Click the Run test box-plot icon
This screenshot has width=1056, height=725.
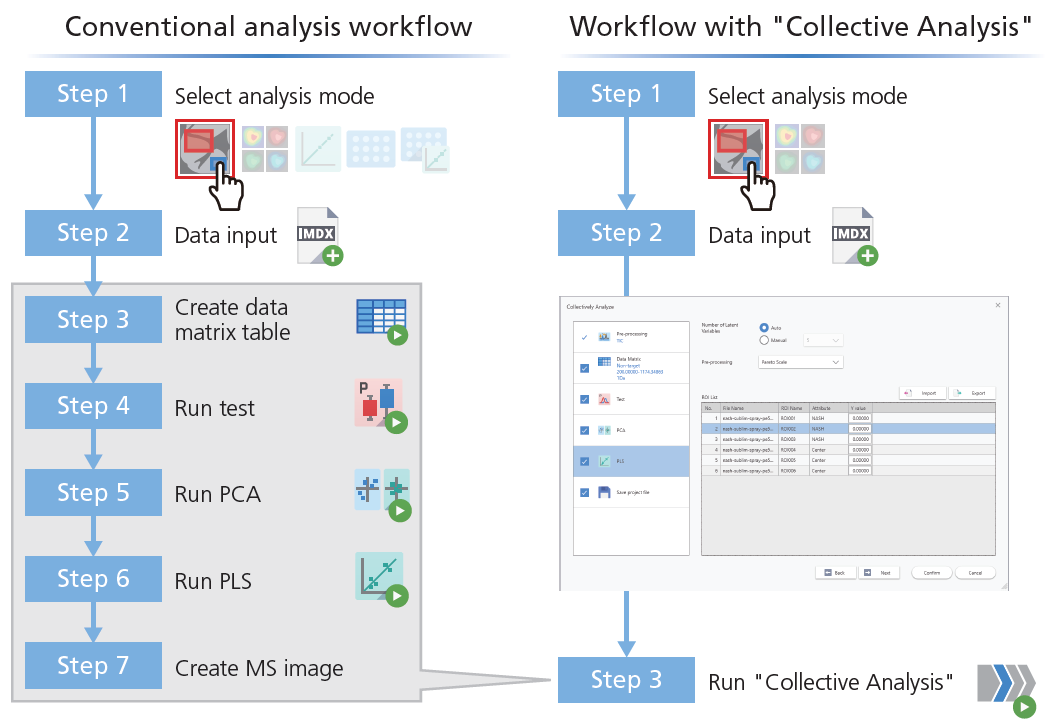381,405
